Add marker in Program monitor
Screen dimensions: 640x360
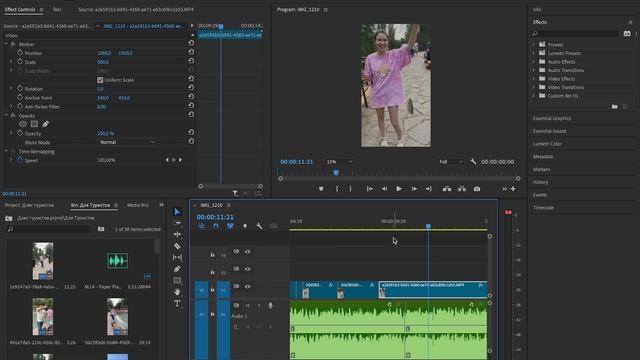pos(321,189)
